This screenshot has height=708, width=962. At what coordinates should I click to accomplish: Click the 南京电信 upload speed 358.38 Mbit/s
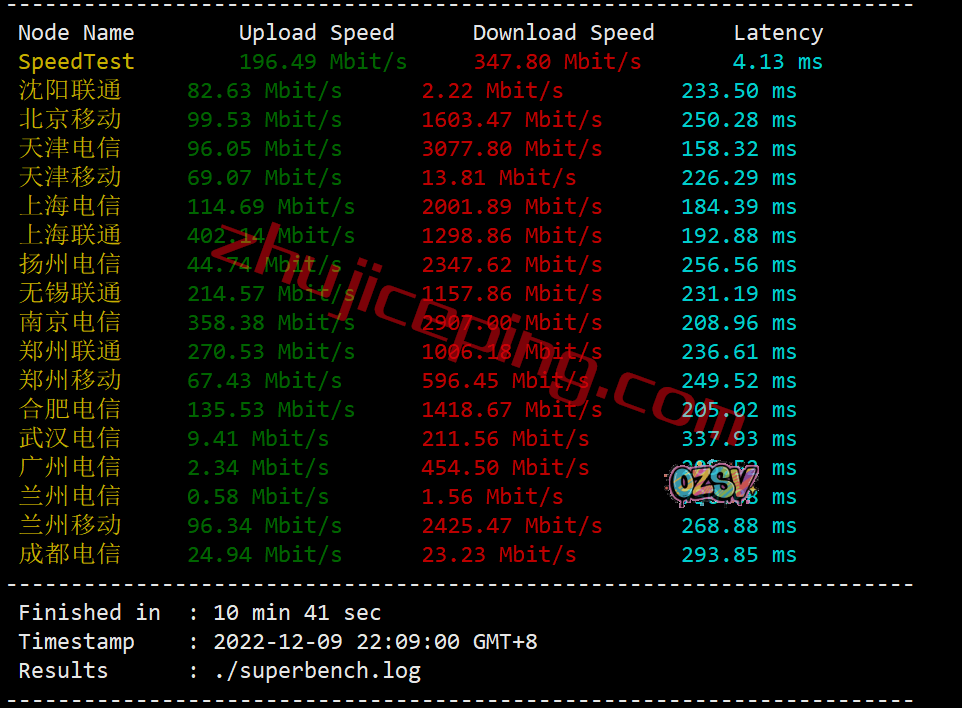271,323
